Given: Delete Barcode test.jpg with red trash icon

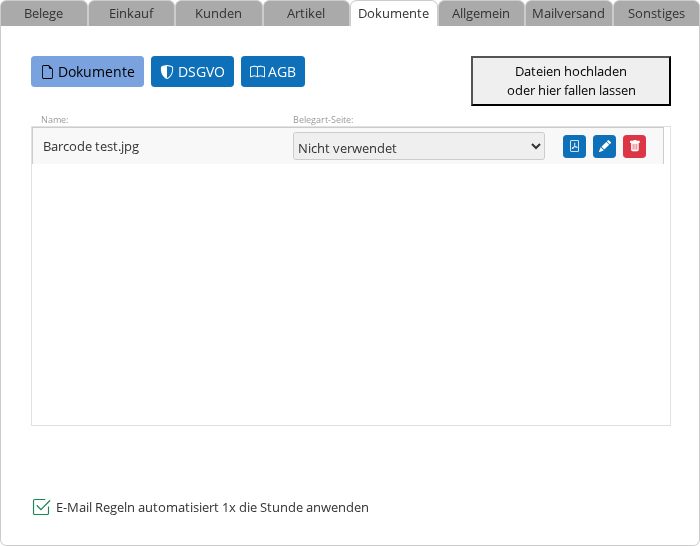Looking at the screenshot, I should (x=634, y=147).
